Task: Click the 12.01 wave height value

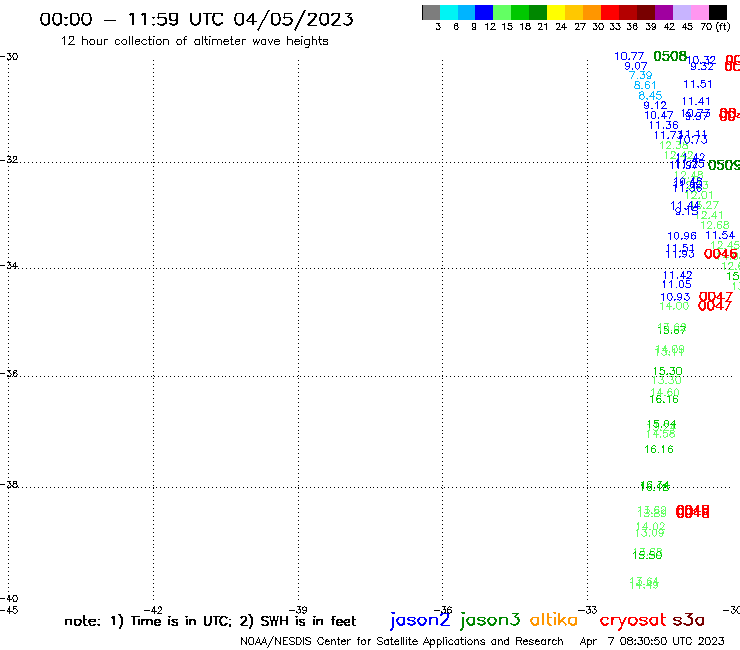Action: (699, 195)
